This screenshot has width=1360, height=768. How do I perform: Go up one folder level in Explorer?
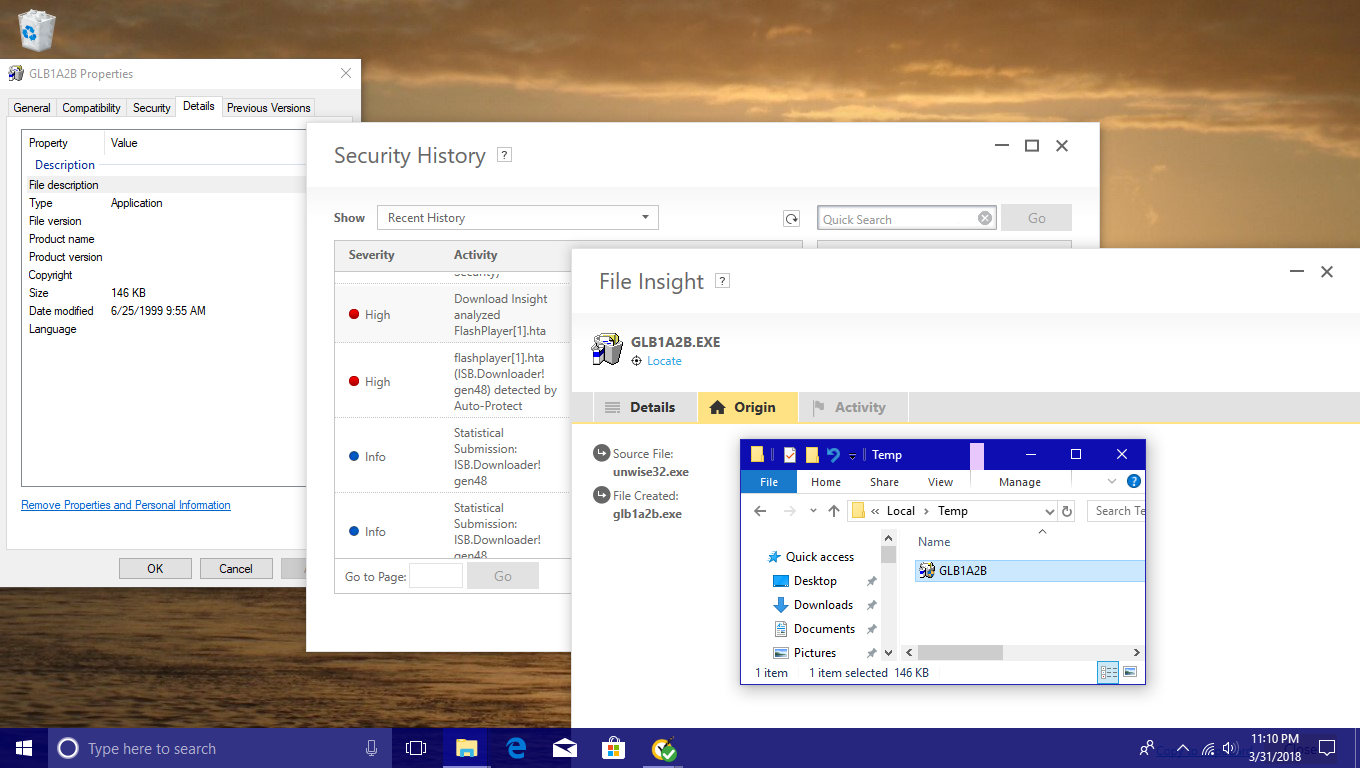tap(834, 511)
